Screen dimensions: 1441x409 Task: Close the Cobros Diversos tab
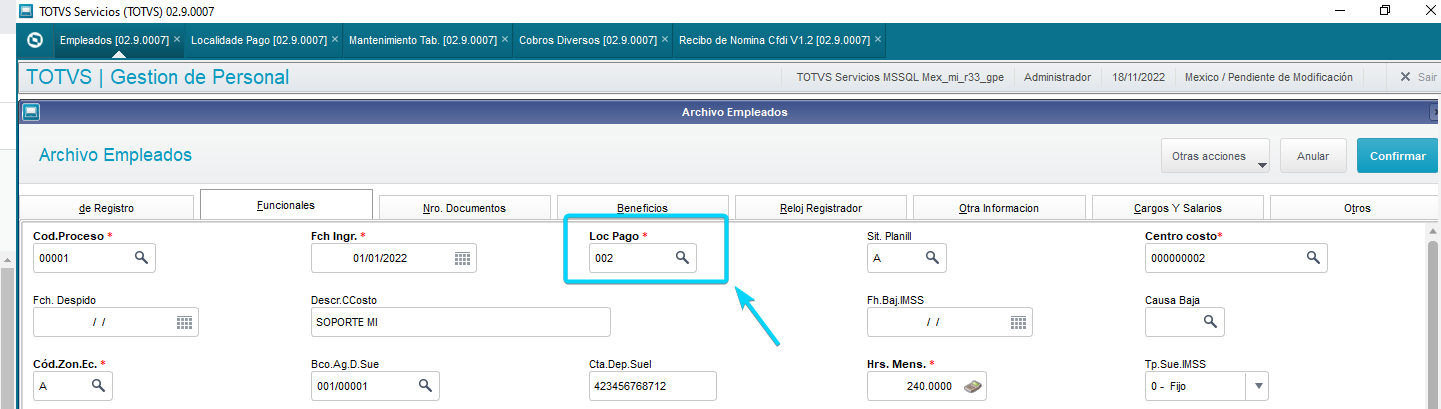664,39
